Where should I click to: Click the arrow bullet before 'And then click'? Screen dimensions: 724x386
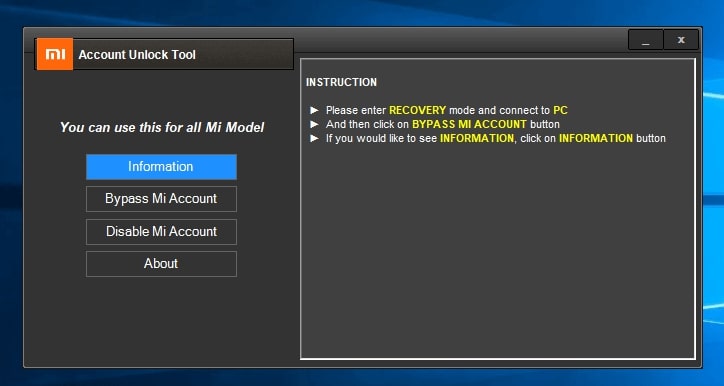pyautogui.click(x=314, y=124)
